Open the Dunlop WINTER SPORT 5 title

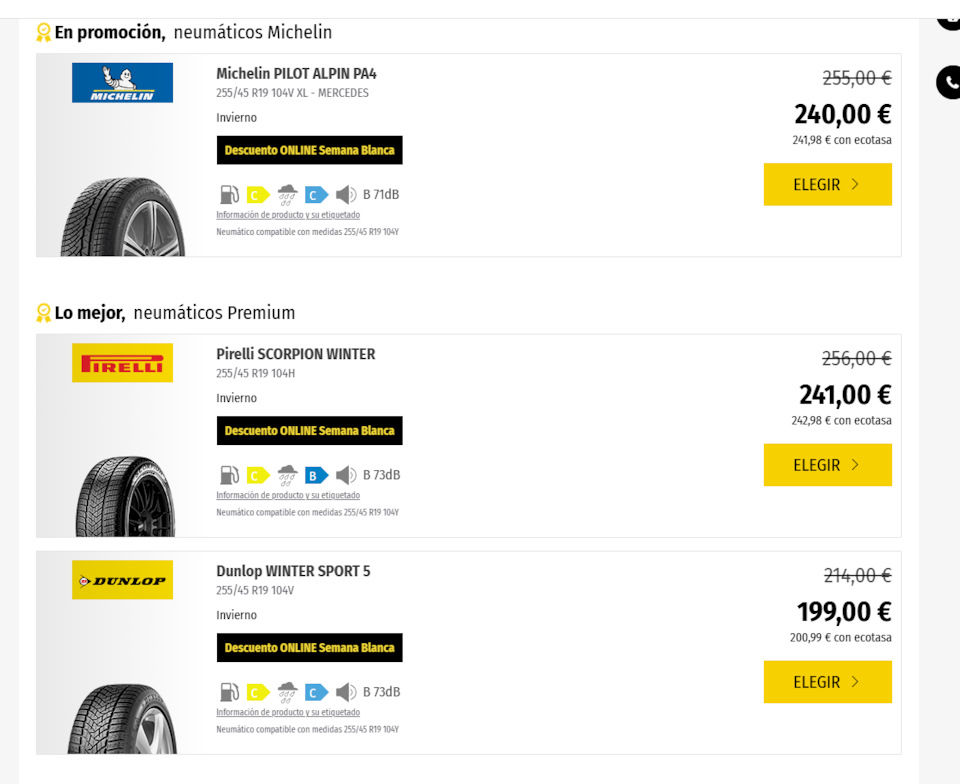click(x=293, y=571)
